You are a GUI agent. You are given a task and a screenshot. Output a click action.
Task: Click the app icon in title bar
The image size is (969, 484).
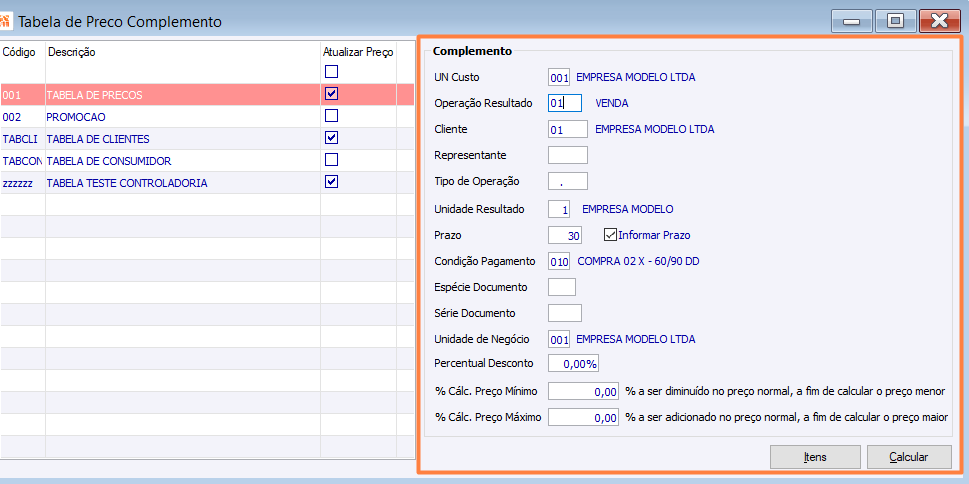pos(5,22)
